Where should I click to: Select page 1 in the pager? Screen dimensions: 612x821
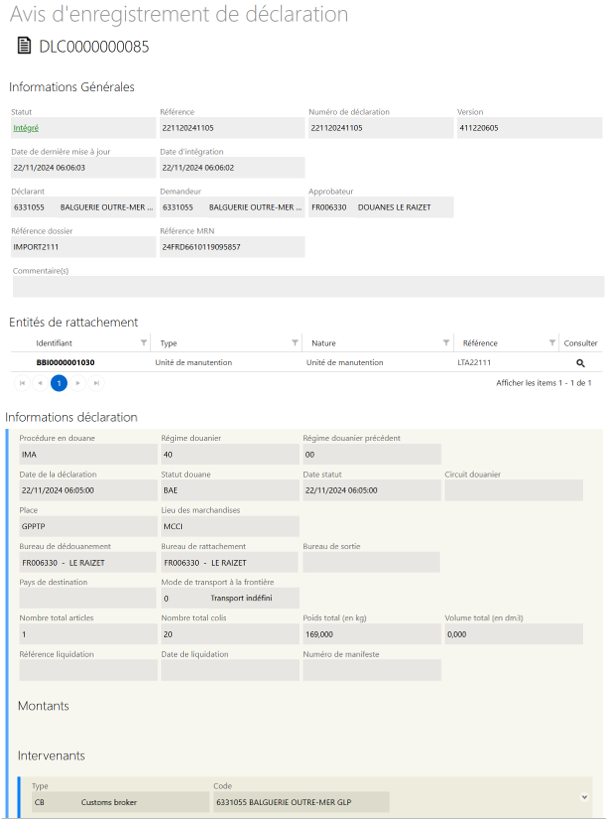[59, 383]
